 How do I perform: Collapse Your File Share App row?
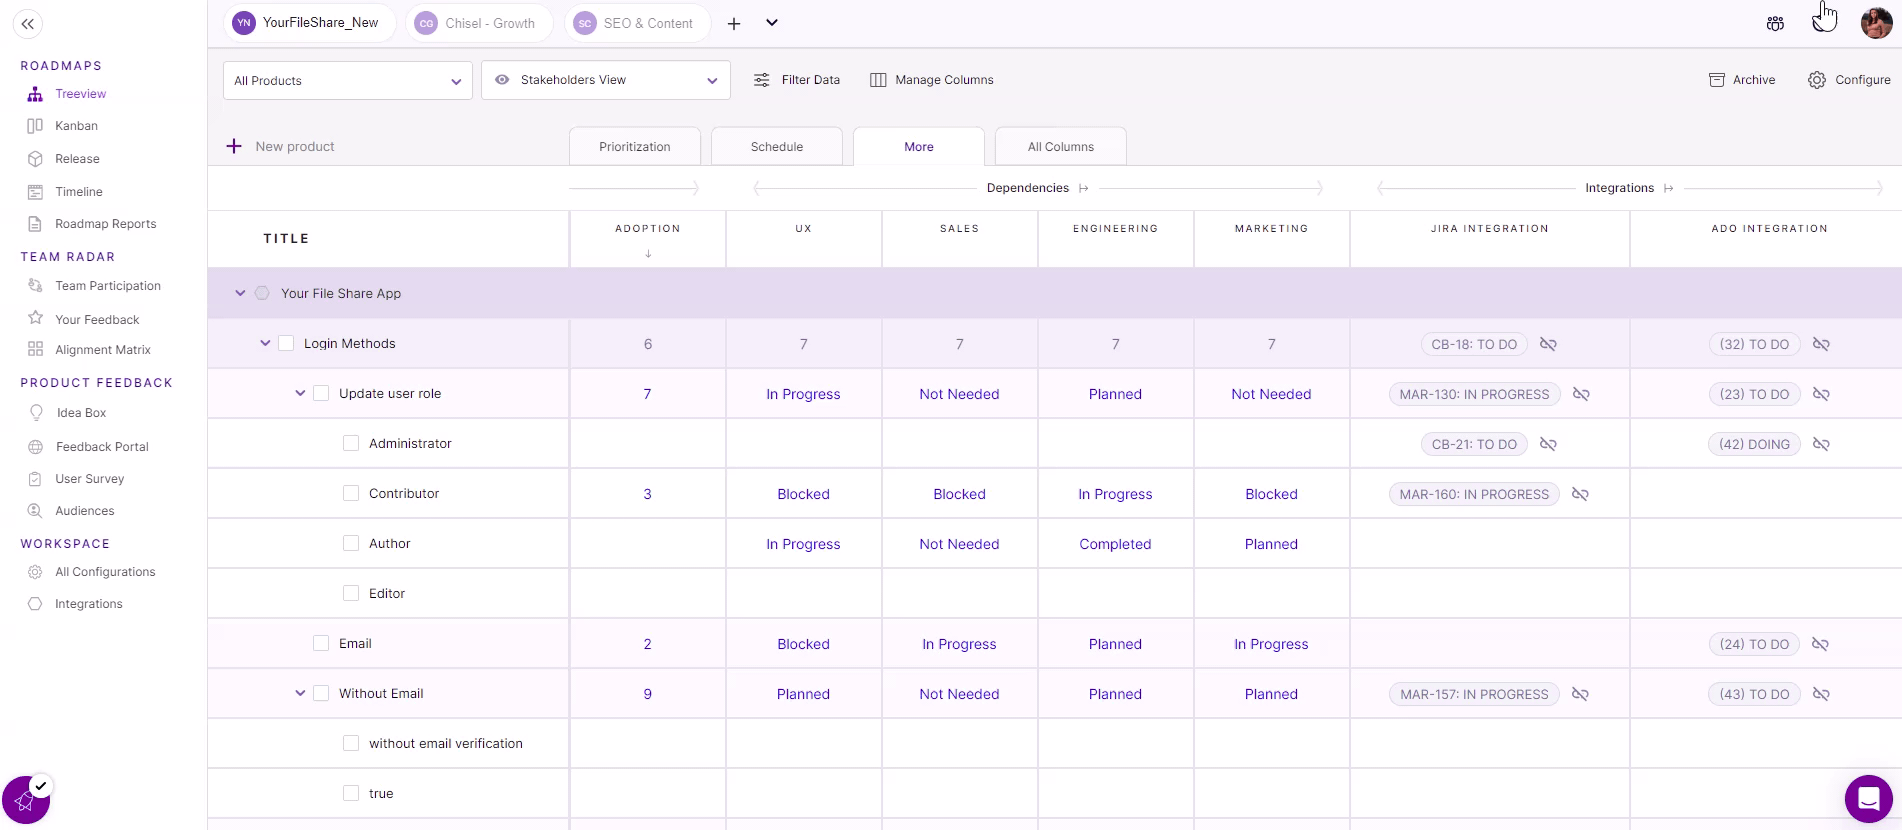pos(240,293)
